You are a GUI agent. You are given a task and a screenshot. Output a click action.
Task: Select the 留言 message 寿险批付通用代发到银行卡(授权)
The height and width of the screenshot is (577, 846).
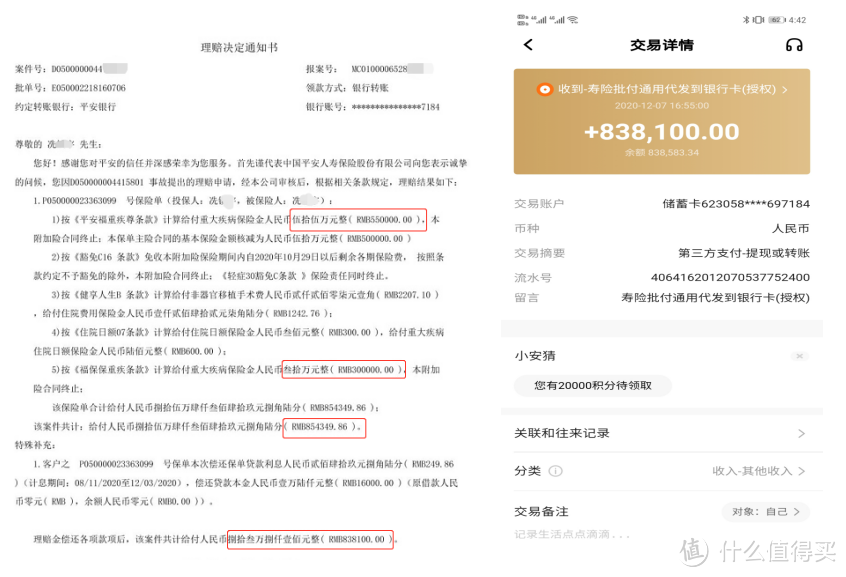coord(715,297)
